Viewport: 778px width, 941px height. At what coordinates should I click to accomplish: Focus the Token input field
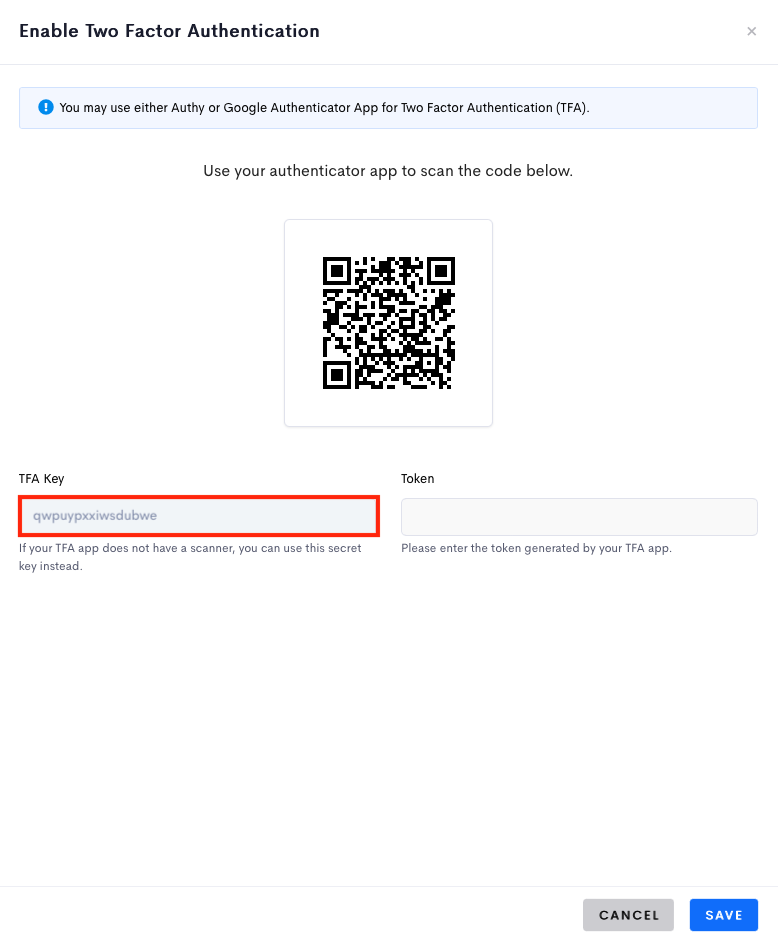click(579, 517)
